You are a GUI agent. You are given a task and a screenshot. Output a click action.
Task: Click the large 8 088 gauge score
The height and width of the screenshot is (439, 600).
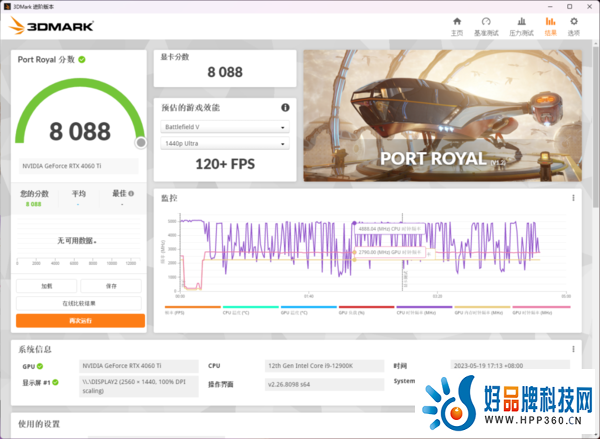coord(80,131)
